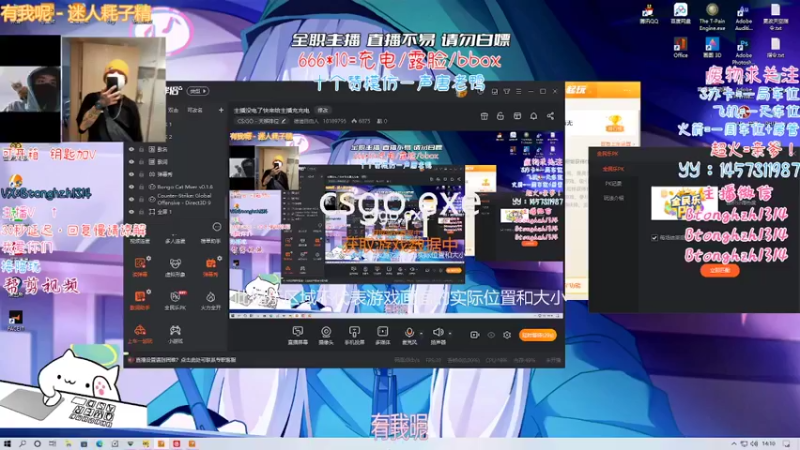Image resolution: width=800 pixels, height=450 pixels.
Task: Open the ellipsis menu on orange window
Action: tap(627, 90)
